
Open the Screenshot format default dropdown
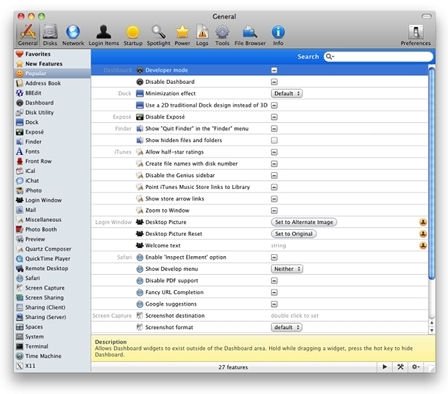[x=287, y=327]
